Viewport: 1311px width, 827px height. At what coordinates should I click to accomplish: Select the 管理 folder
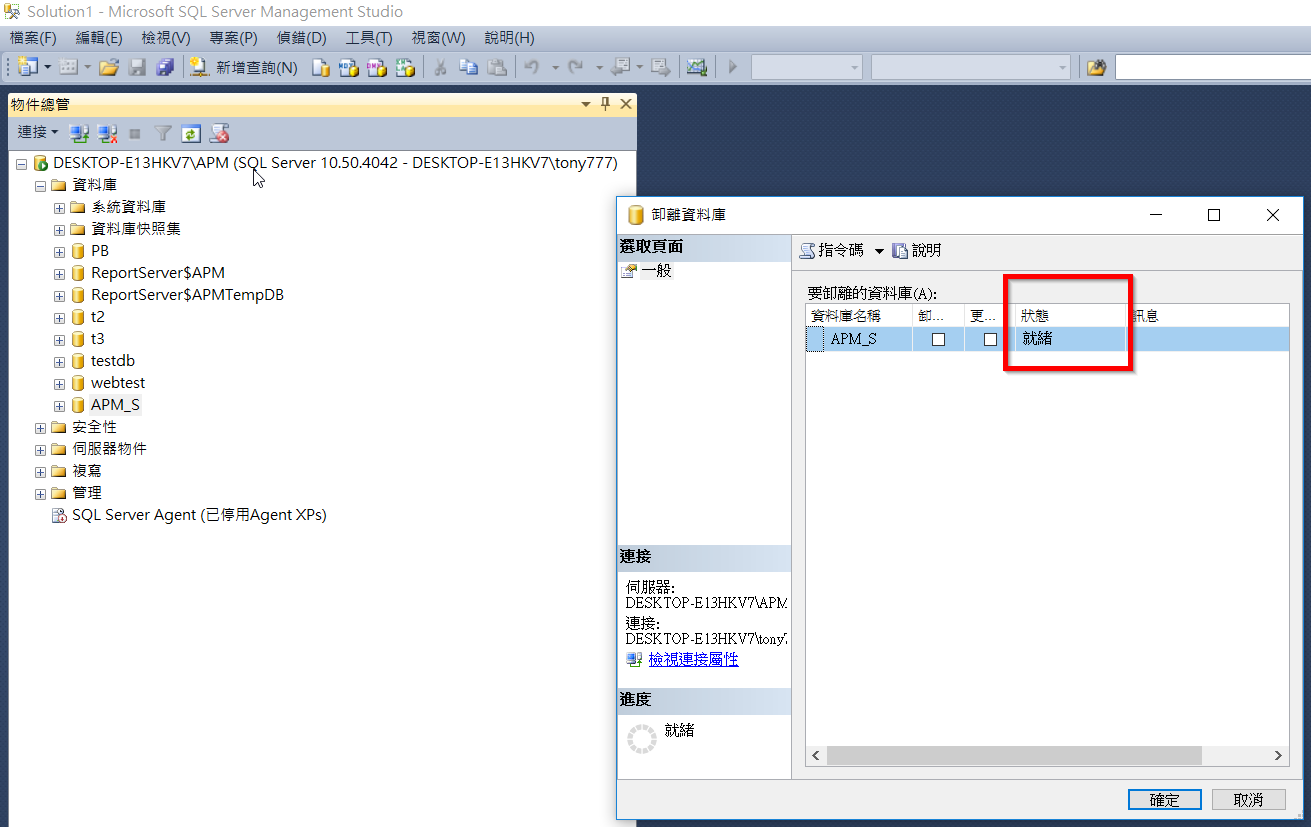[87, 493]
